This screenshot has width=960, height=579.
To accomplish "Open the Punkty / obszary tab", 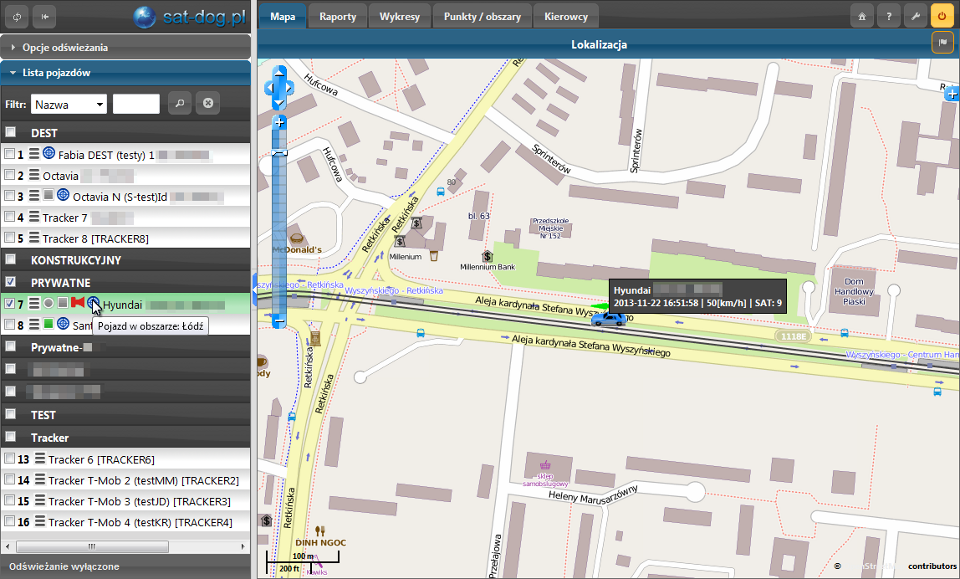I will (x=484, y=17).
